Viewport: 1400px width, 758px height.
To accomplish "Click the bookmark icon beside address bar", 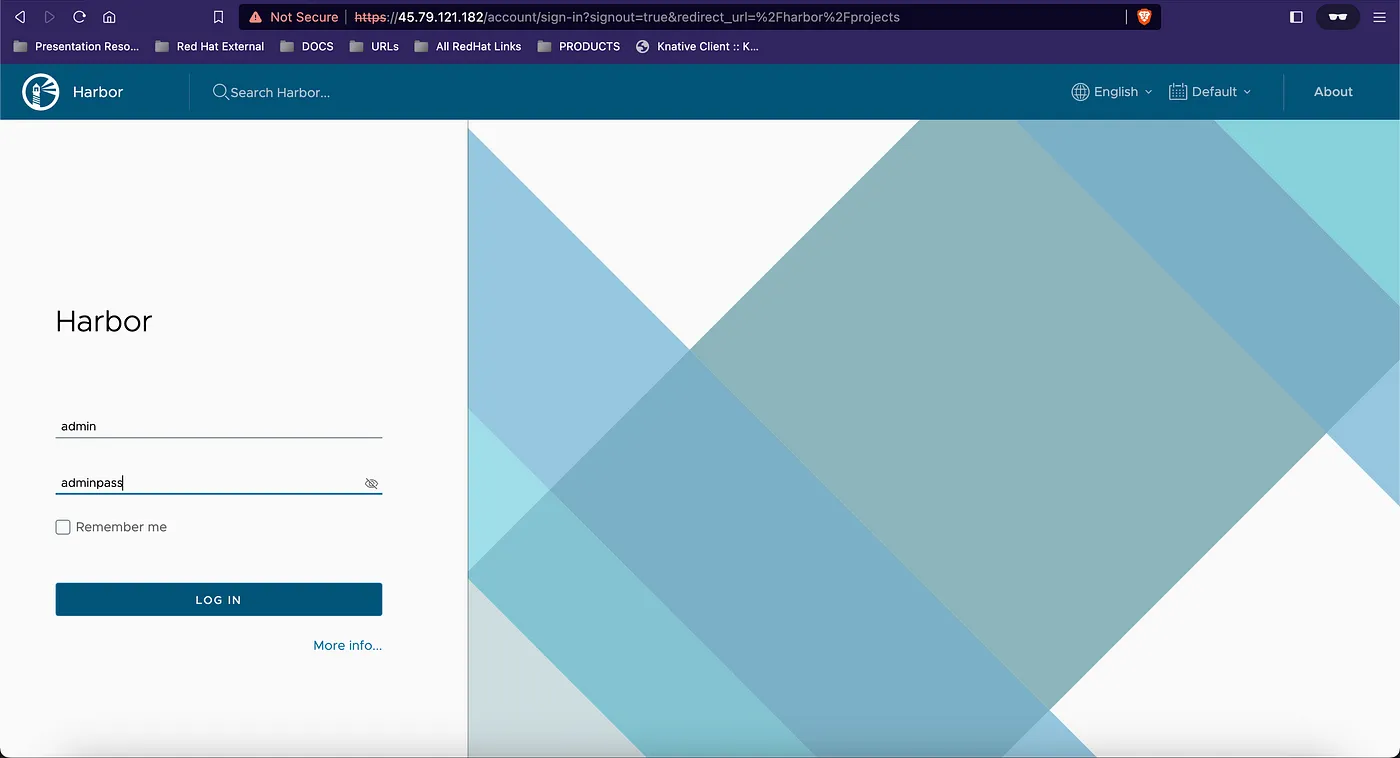I will click(219, 17).
